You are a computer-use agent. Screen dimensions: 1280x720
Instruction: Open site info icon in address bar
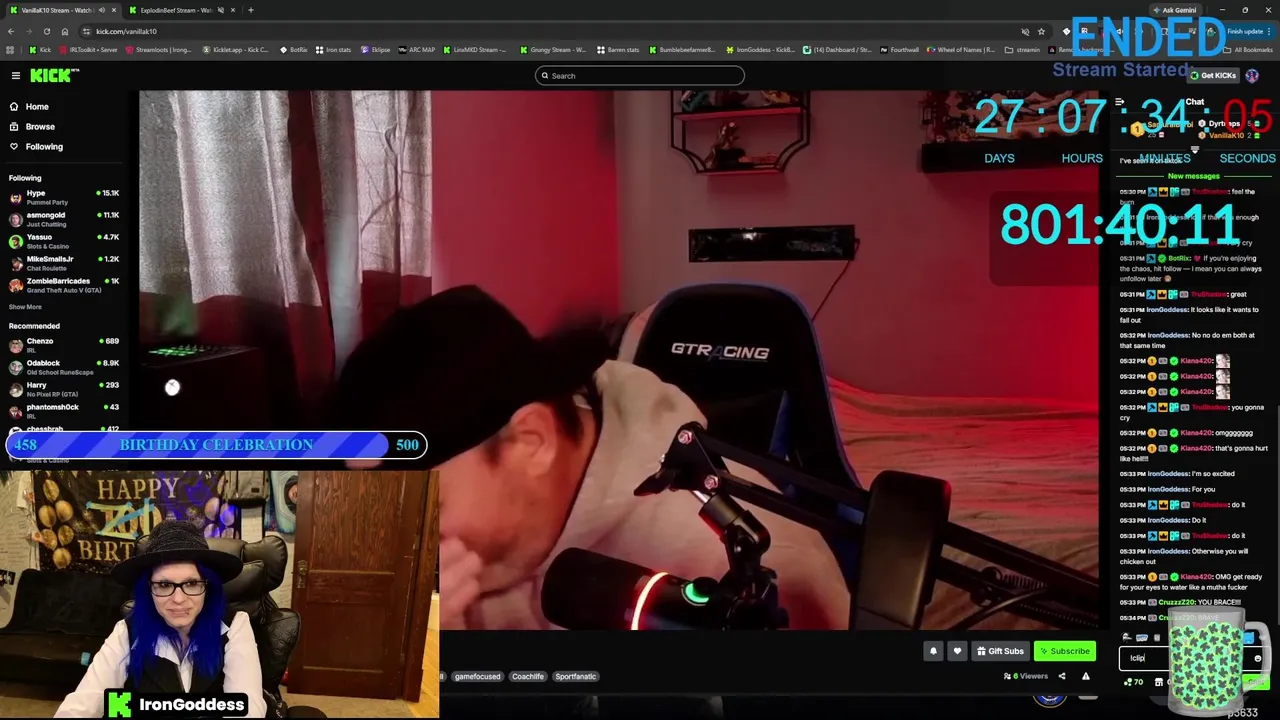[87, 31]
